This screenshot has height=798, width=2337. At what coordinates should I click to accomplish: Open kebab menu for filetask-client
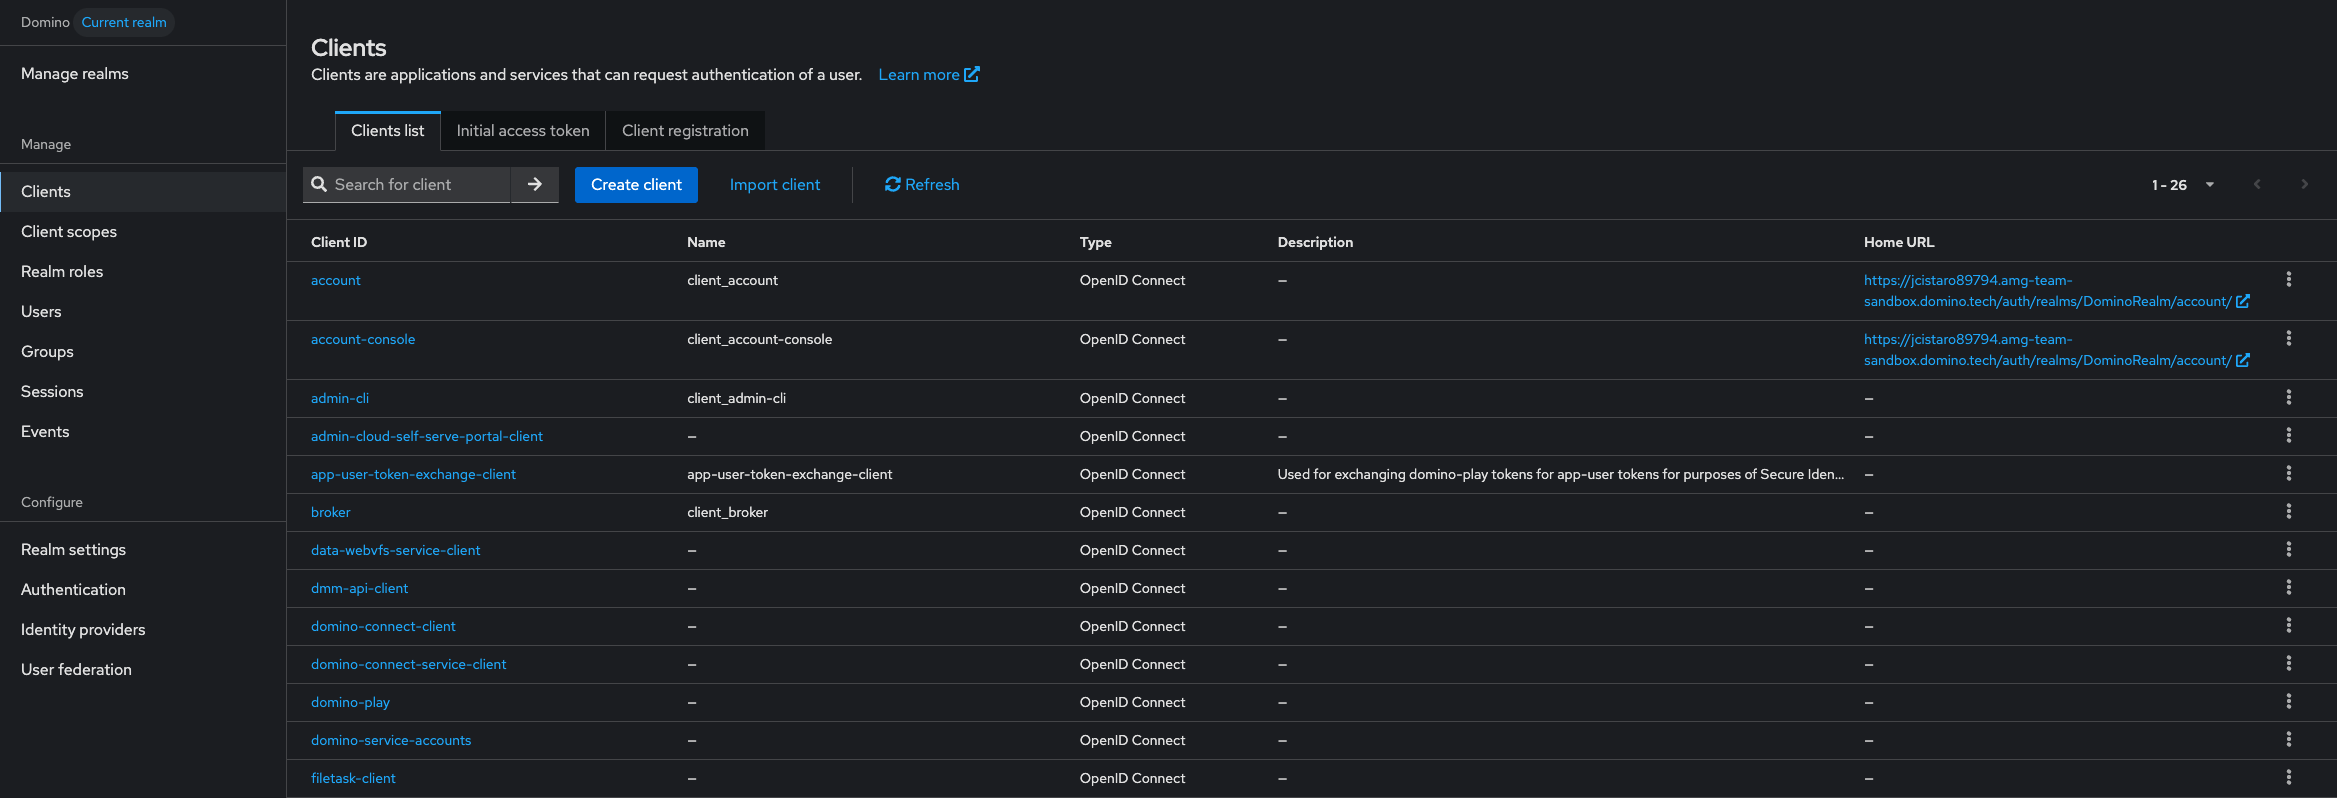[x=2288, y=777]
